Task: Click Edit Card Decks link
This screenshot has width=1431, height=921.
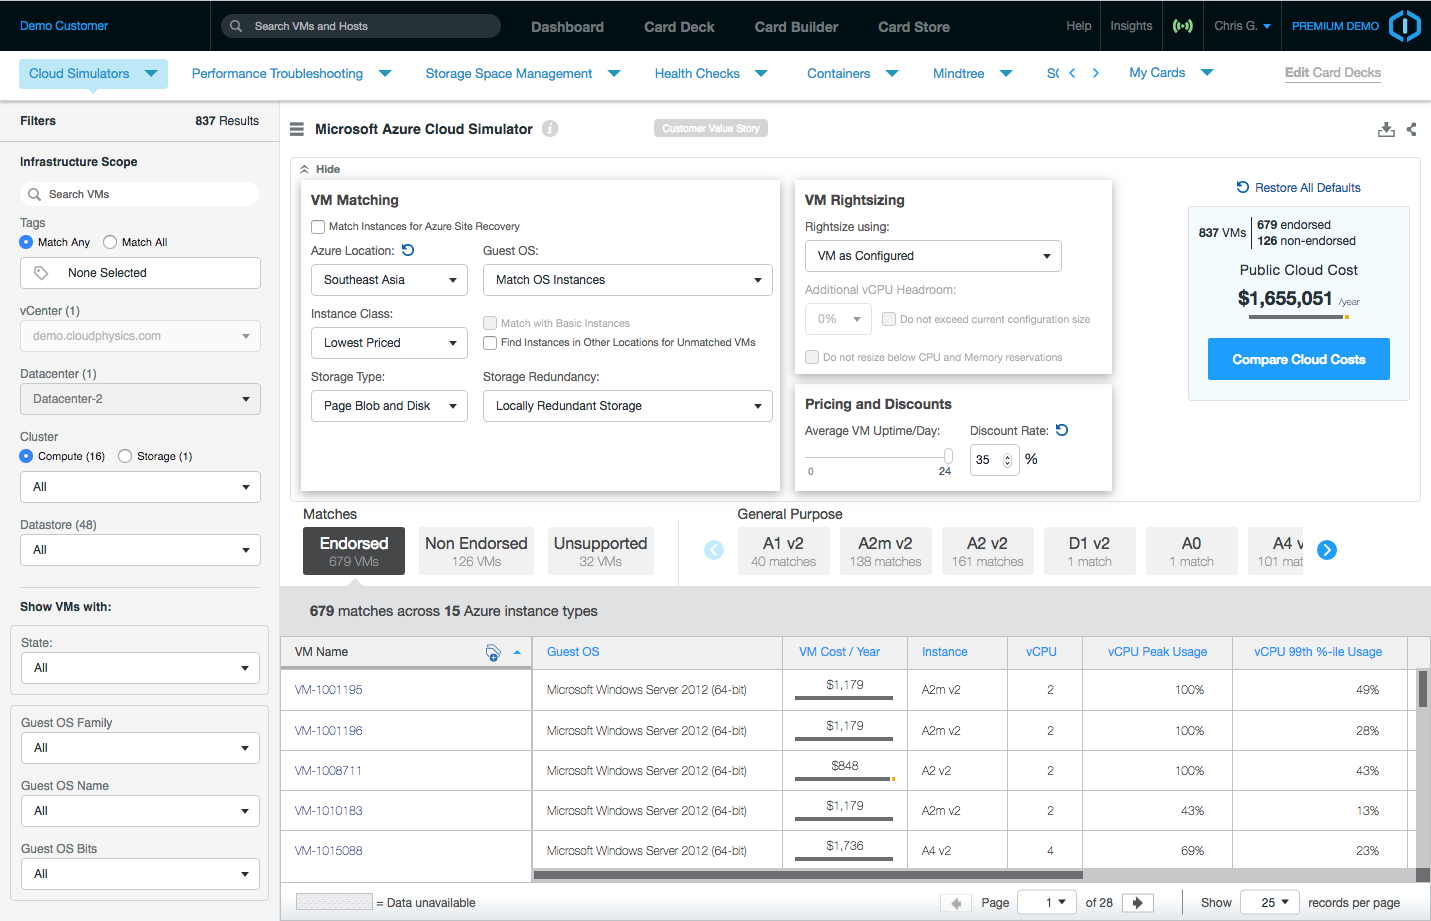Action: coord(1333,72)
